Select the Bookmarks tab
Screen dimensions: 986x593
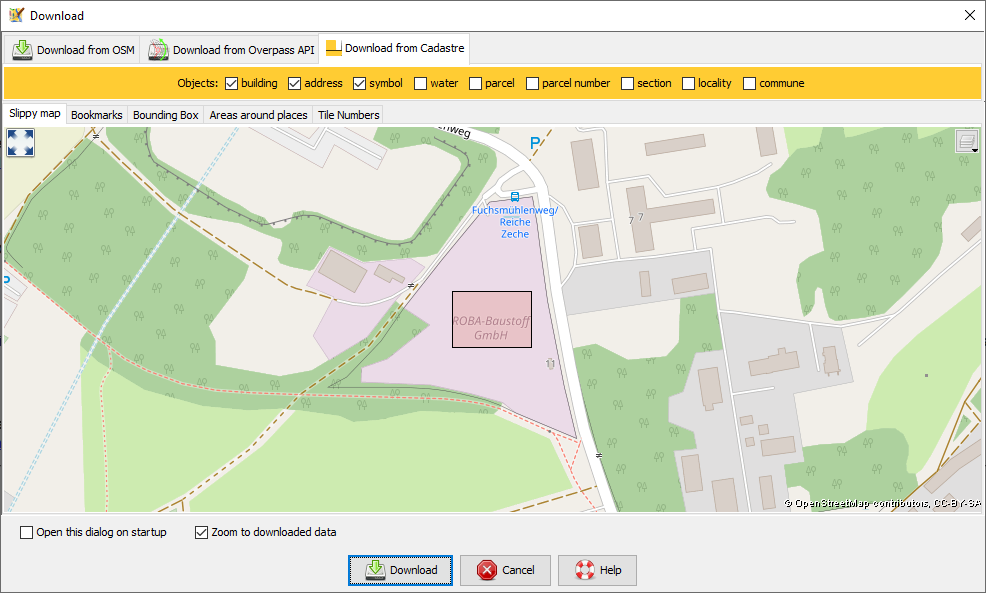coord(97,115)
